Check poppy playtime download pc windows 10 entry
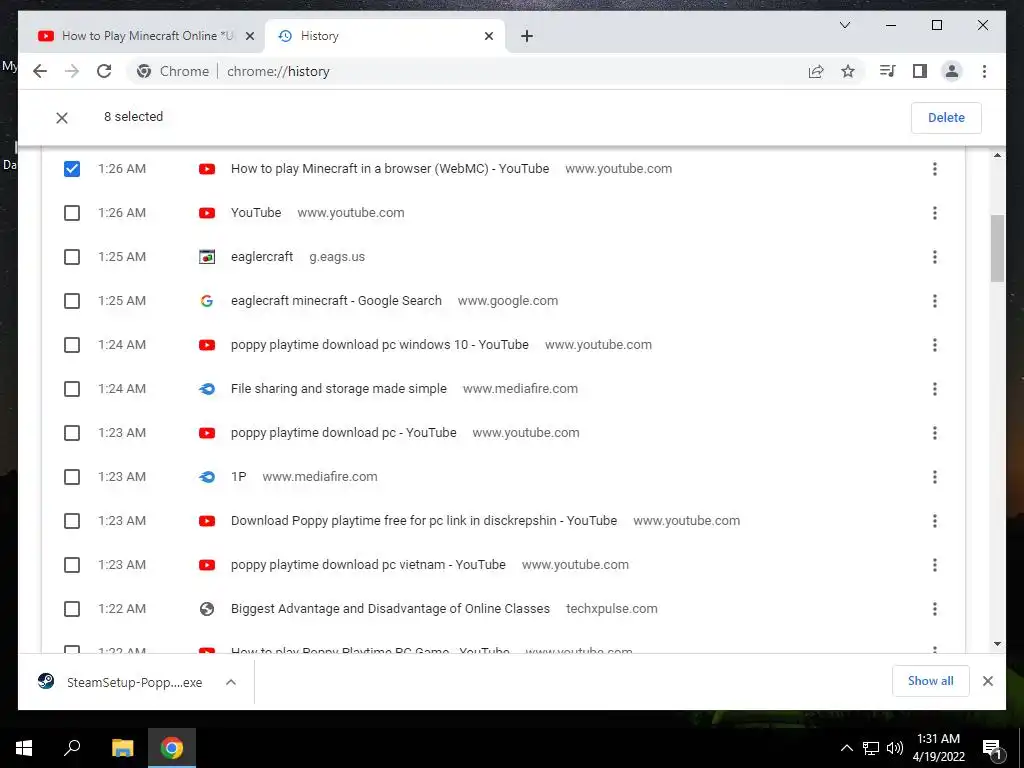Viewport: 1024px width, 768px height. (72, 345)
